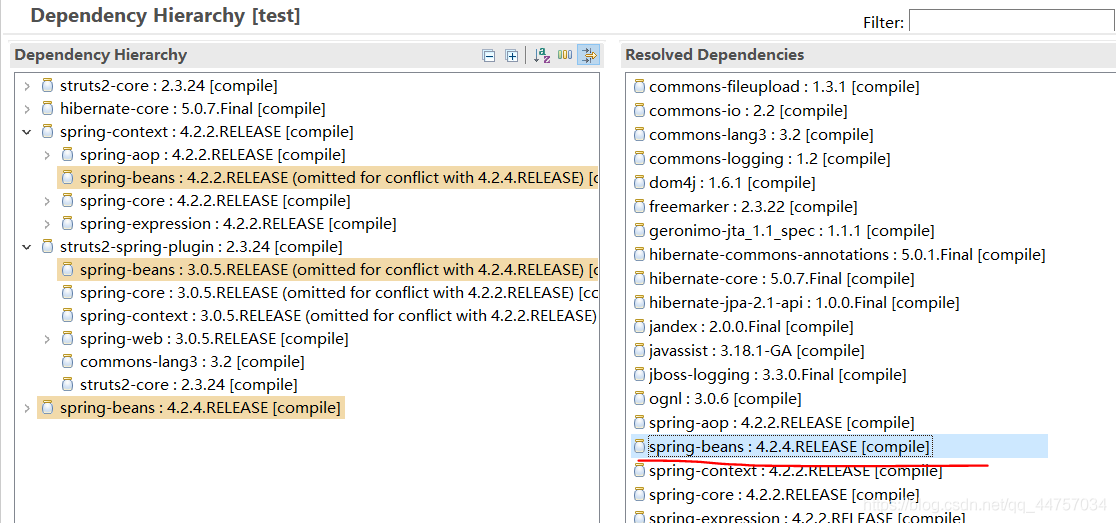Expand spring-core : 4.2.2.RELEASE in the hierarchy tree
The width and height of the screenshot is (1116, 523).
[x=46, y=201]
